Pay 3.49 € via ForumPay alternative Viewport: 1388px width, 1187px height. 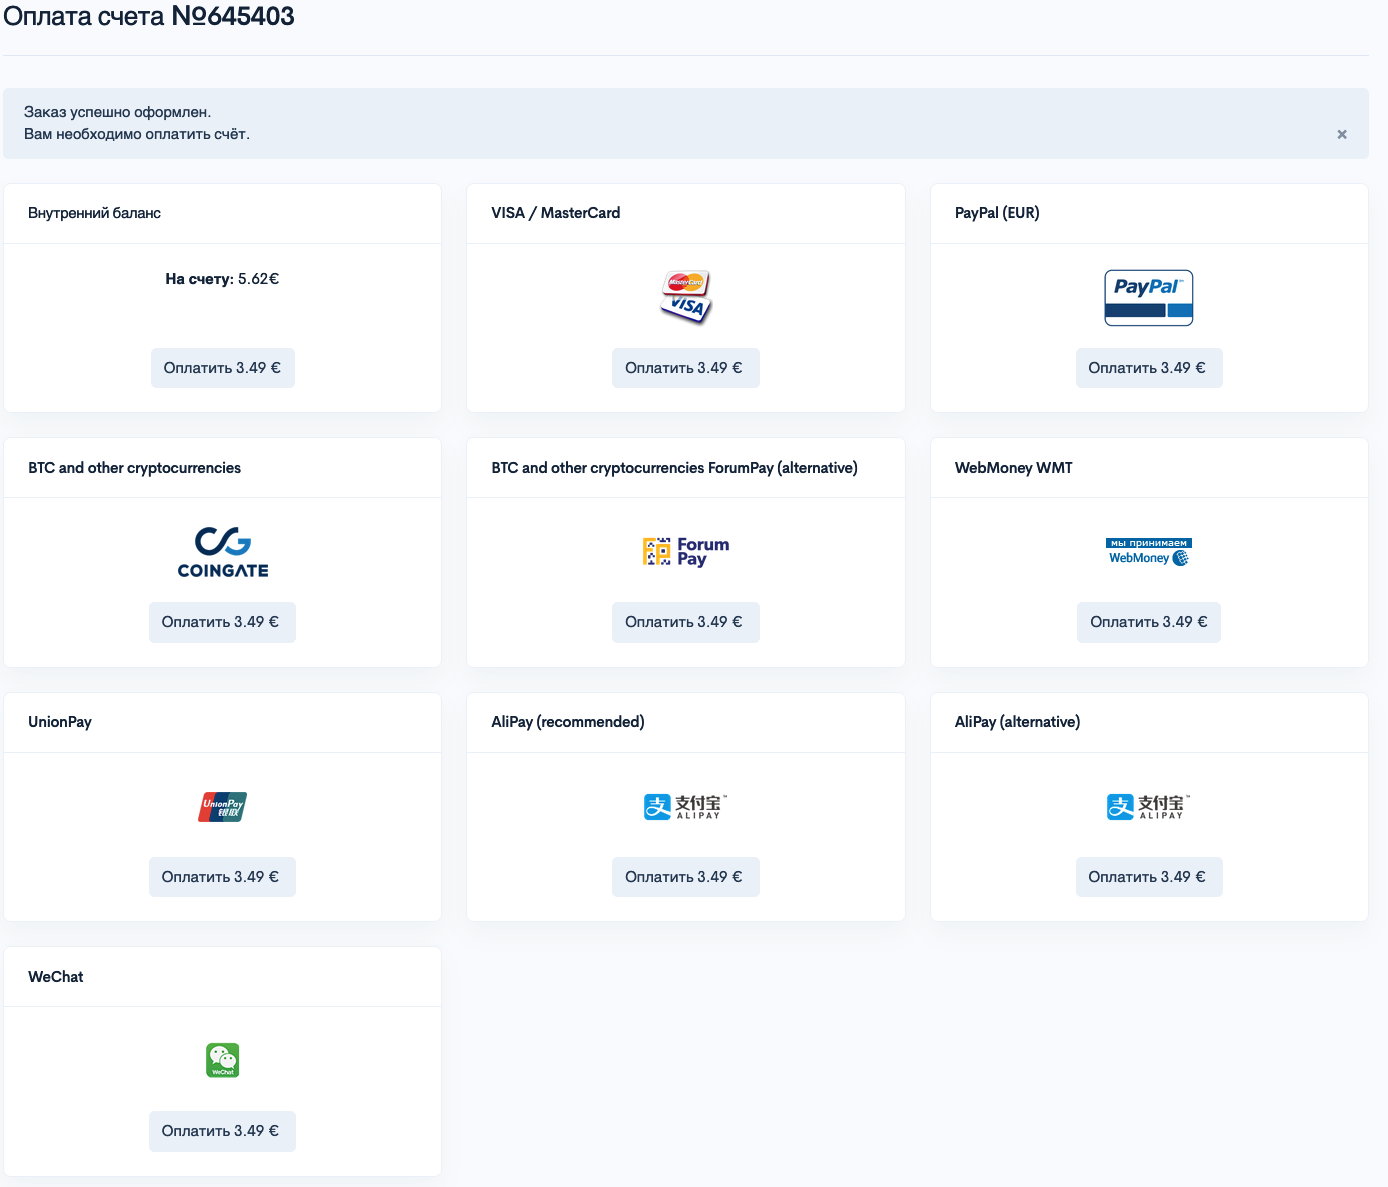(x=685, y=622)
